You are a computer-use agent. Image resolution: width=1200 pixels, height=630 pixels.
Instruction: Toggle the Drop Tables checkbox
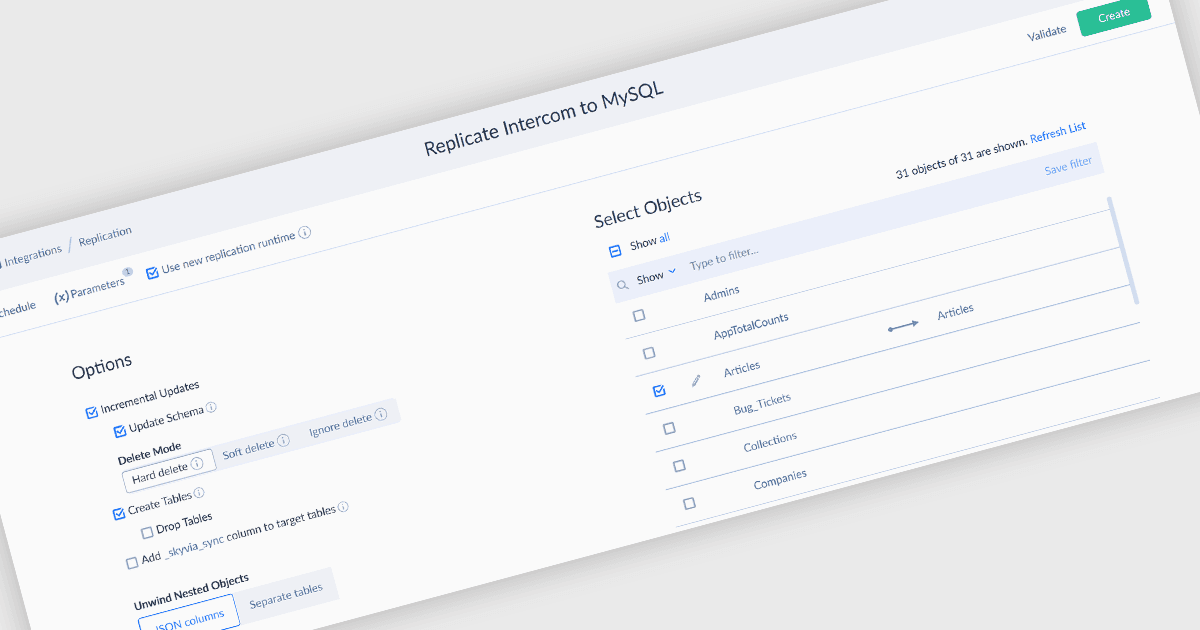point(147,532)
